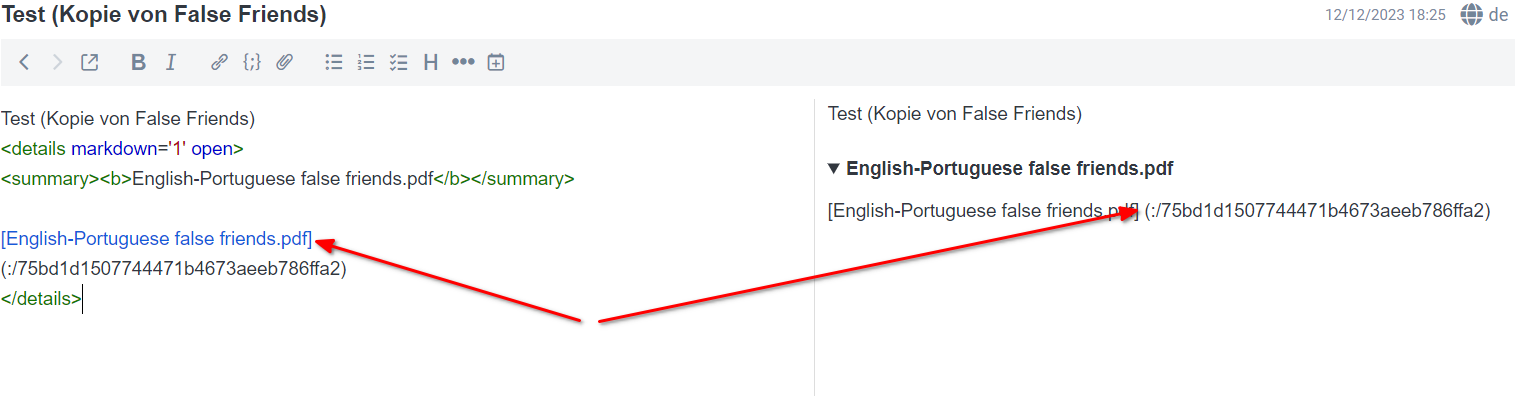This screenshot has height=396, width=1515.
Task: Go forward with the right arrow icon
Action: coord(57,62)
